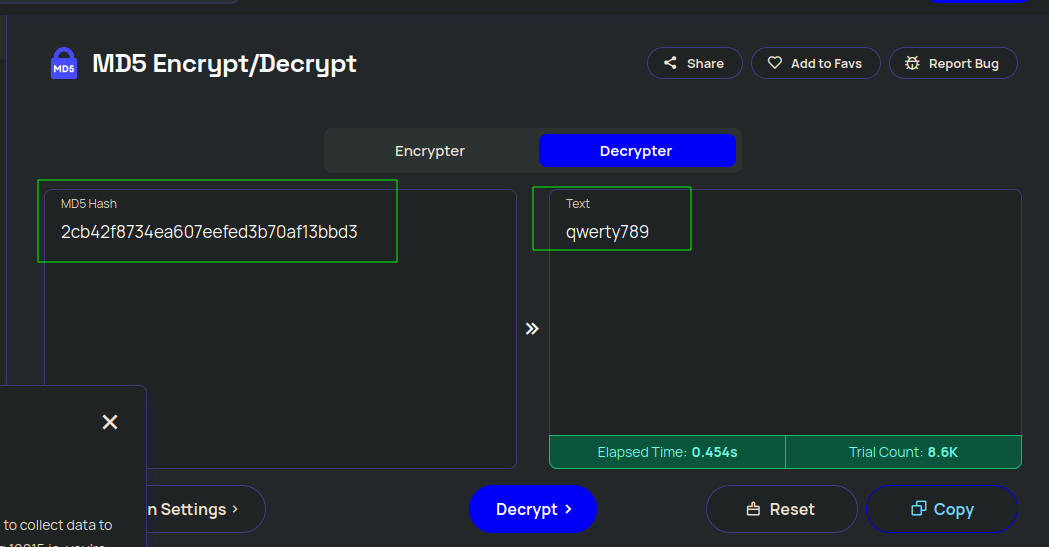The height and width of the screenshot is (547, 1049).
Task: Click the double chevron arrow between panels
Action: pyautogui.click(x=532, y=328)
